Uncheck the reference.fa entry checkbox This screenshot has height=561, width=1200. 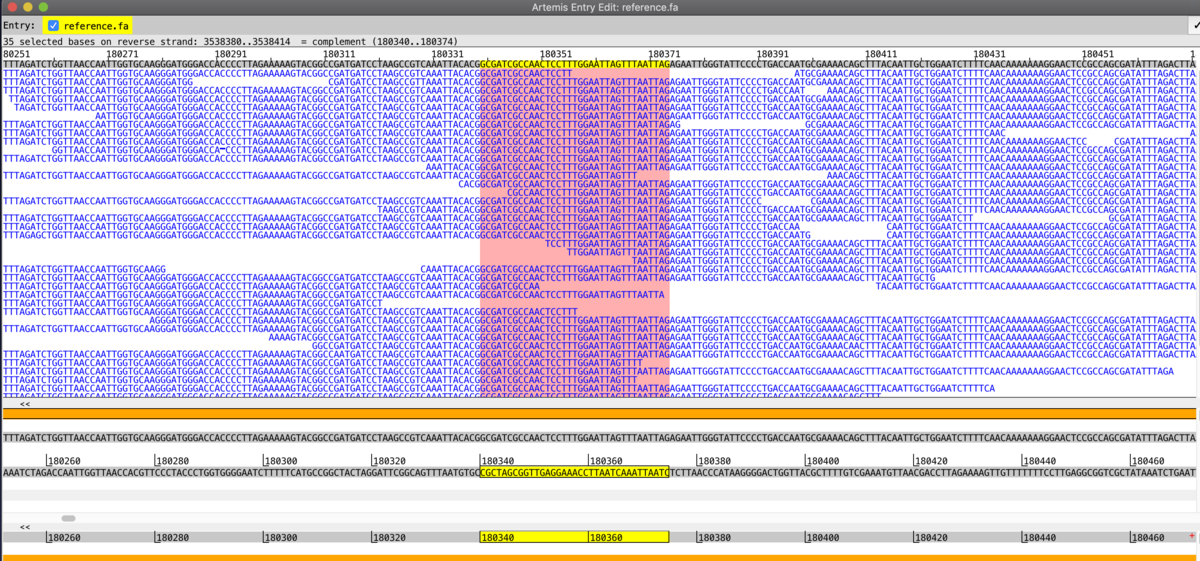pyautogui.click(x=53, y=25)
